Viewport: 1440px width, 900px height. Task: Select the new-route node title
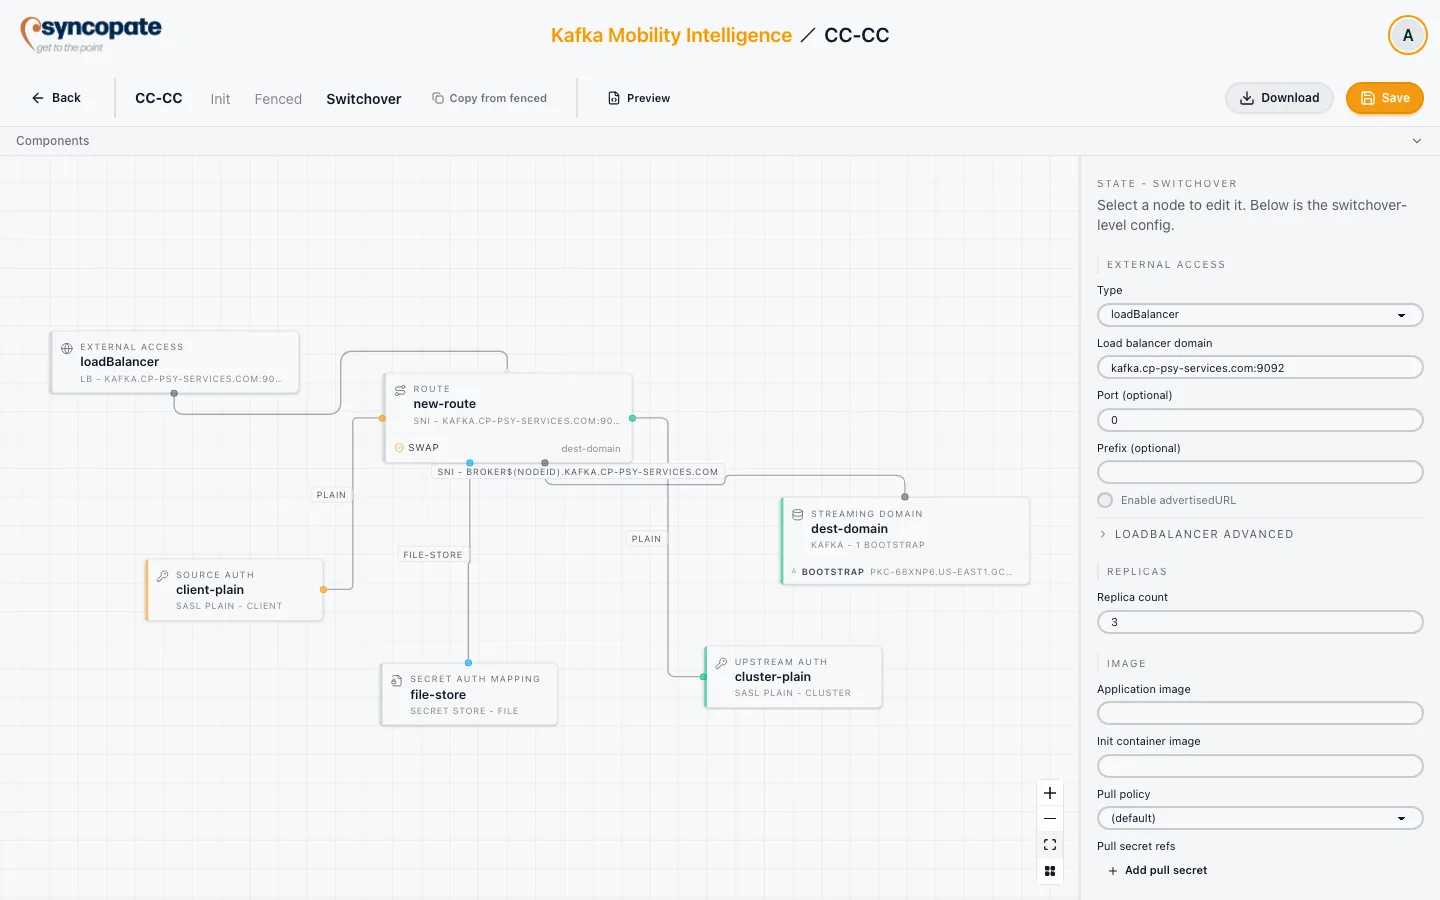445,404
